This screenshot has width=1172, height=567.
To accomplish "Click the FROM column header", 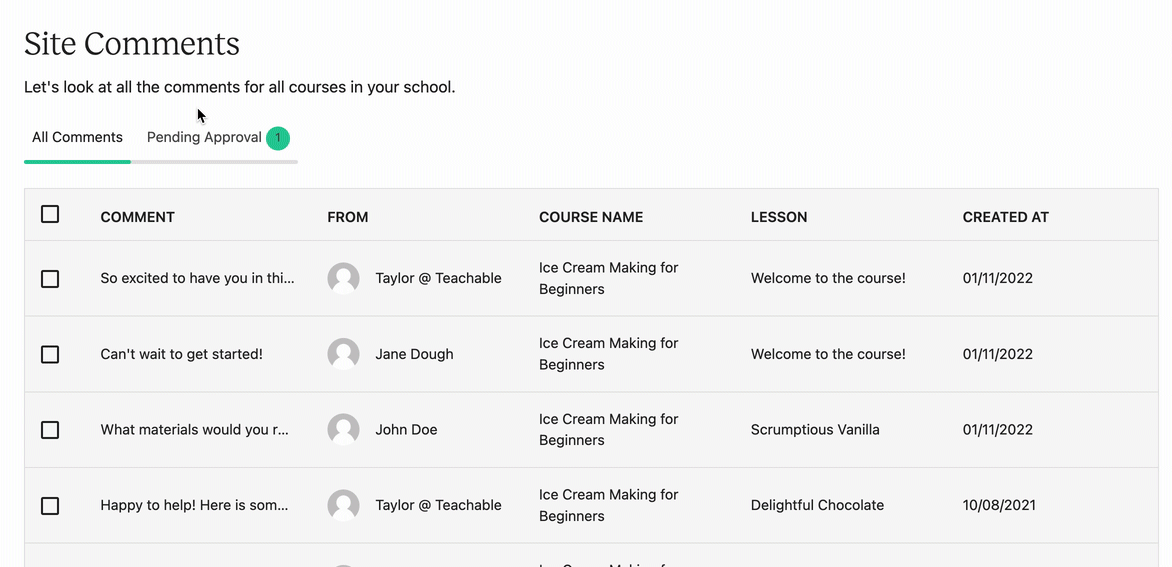I will (x=348, y=217).
